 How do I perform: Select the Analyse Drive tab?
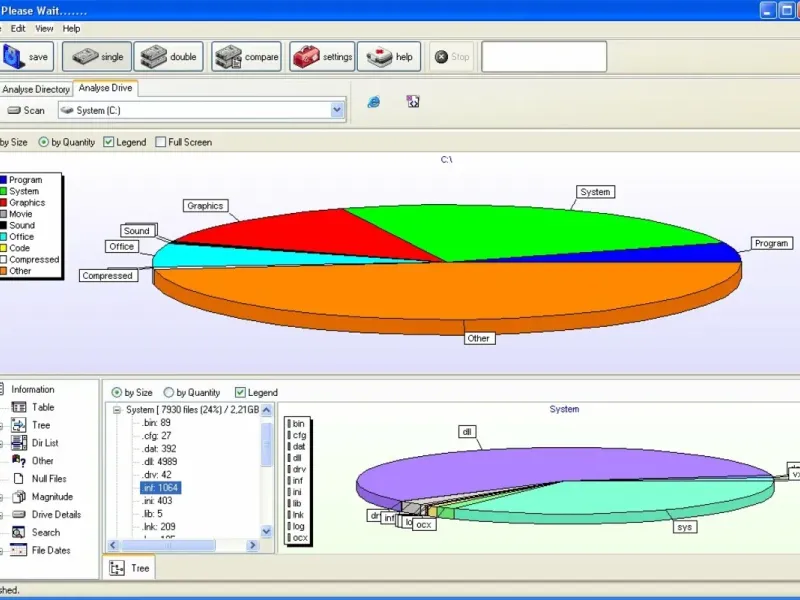click(106, 88)
